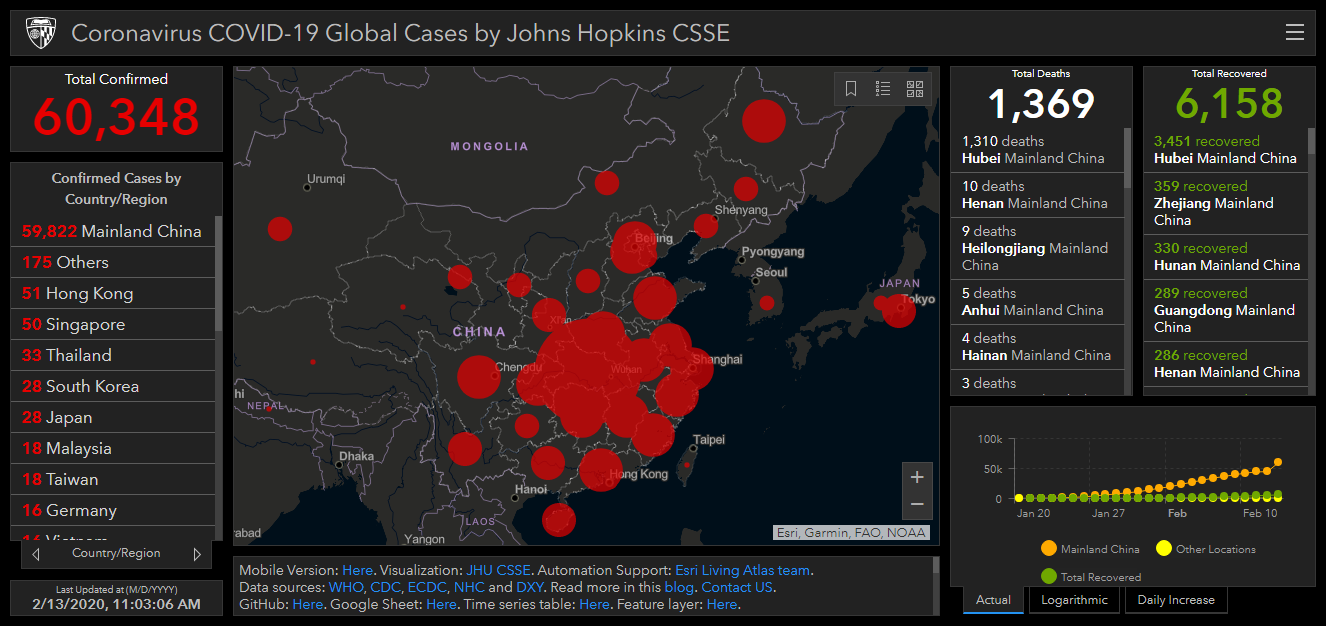This screenshot has height=626, width=1326.
Task: Open the map bookmarks icon
Action: [851, 89]
